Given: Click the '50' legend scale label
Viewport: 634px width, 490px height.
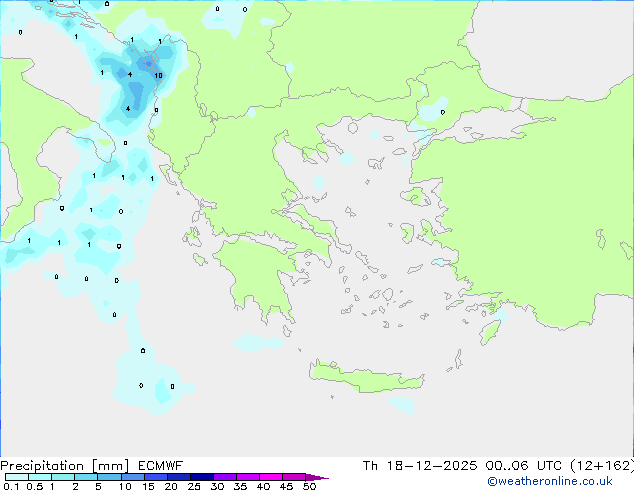Looking at the screenshot, I should pos(309,486).
